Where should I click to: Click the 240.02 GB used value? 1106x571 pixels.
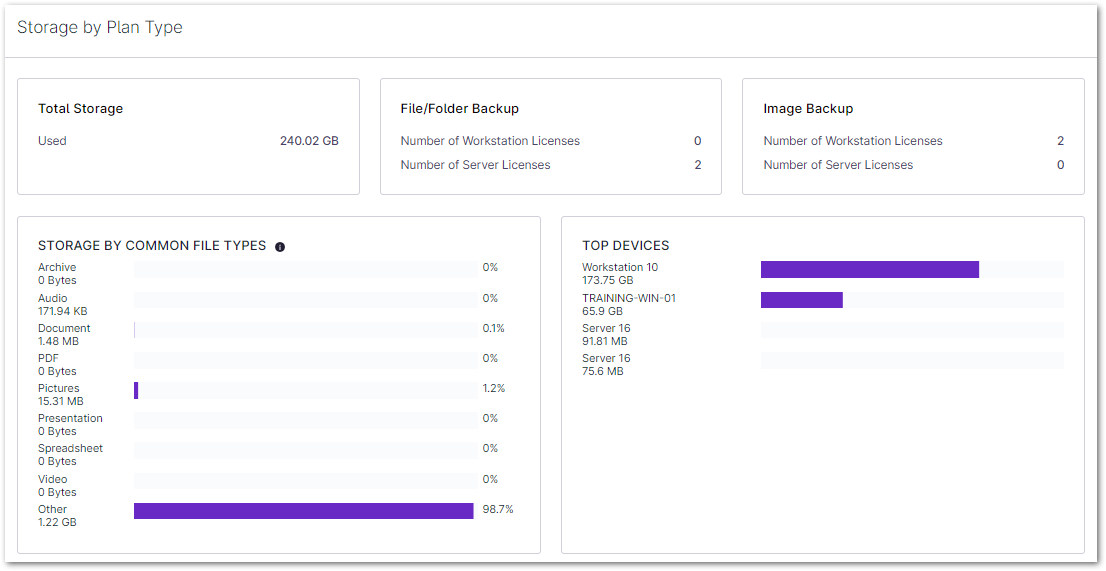(x=309, y=141)
